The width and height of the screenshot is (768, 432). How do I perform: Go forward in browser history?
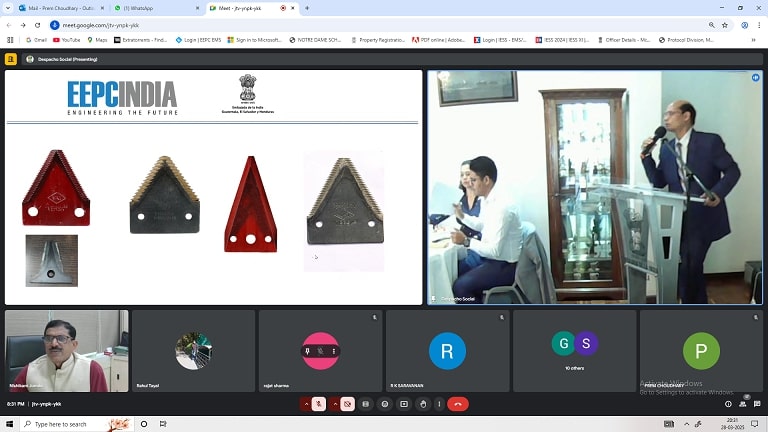23,25
